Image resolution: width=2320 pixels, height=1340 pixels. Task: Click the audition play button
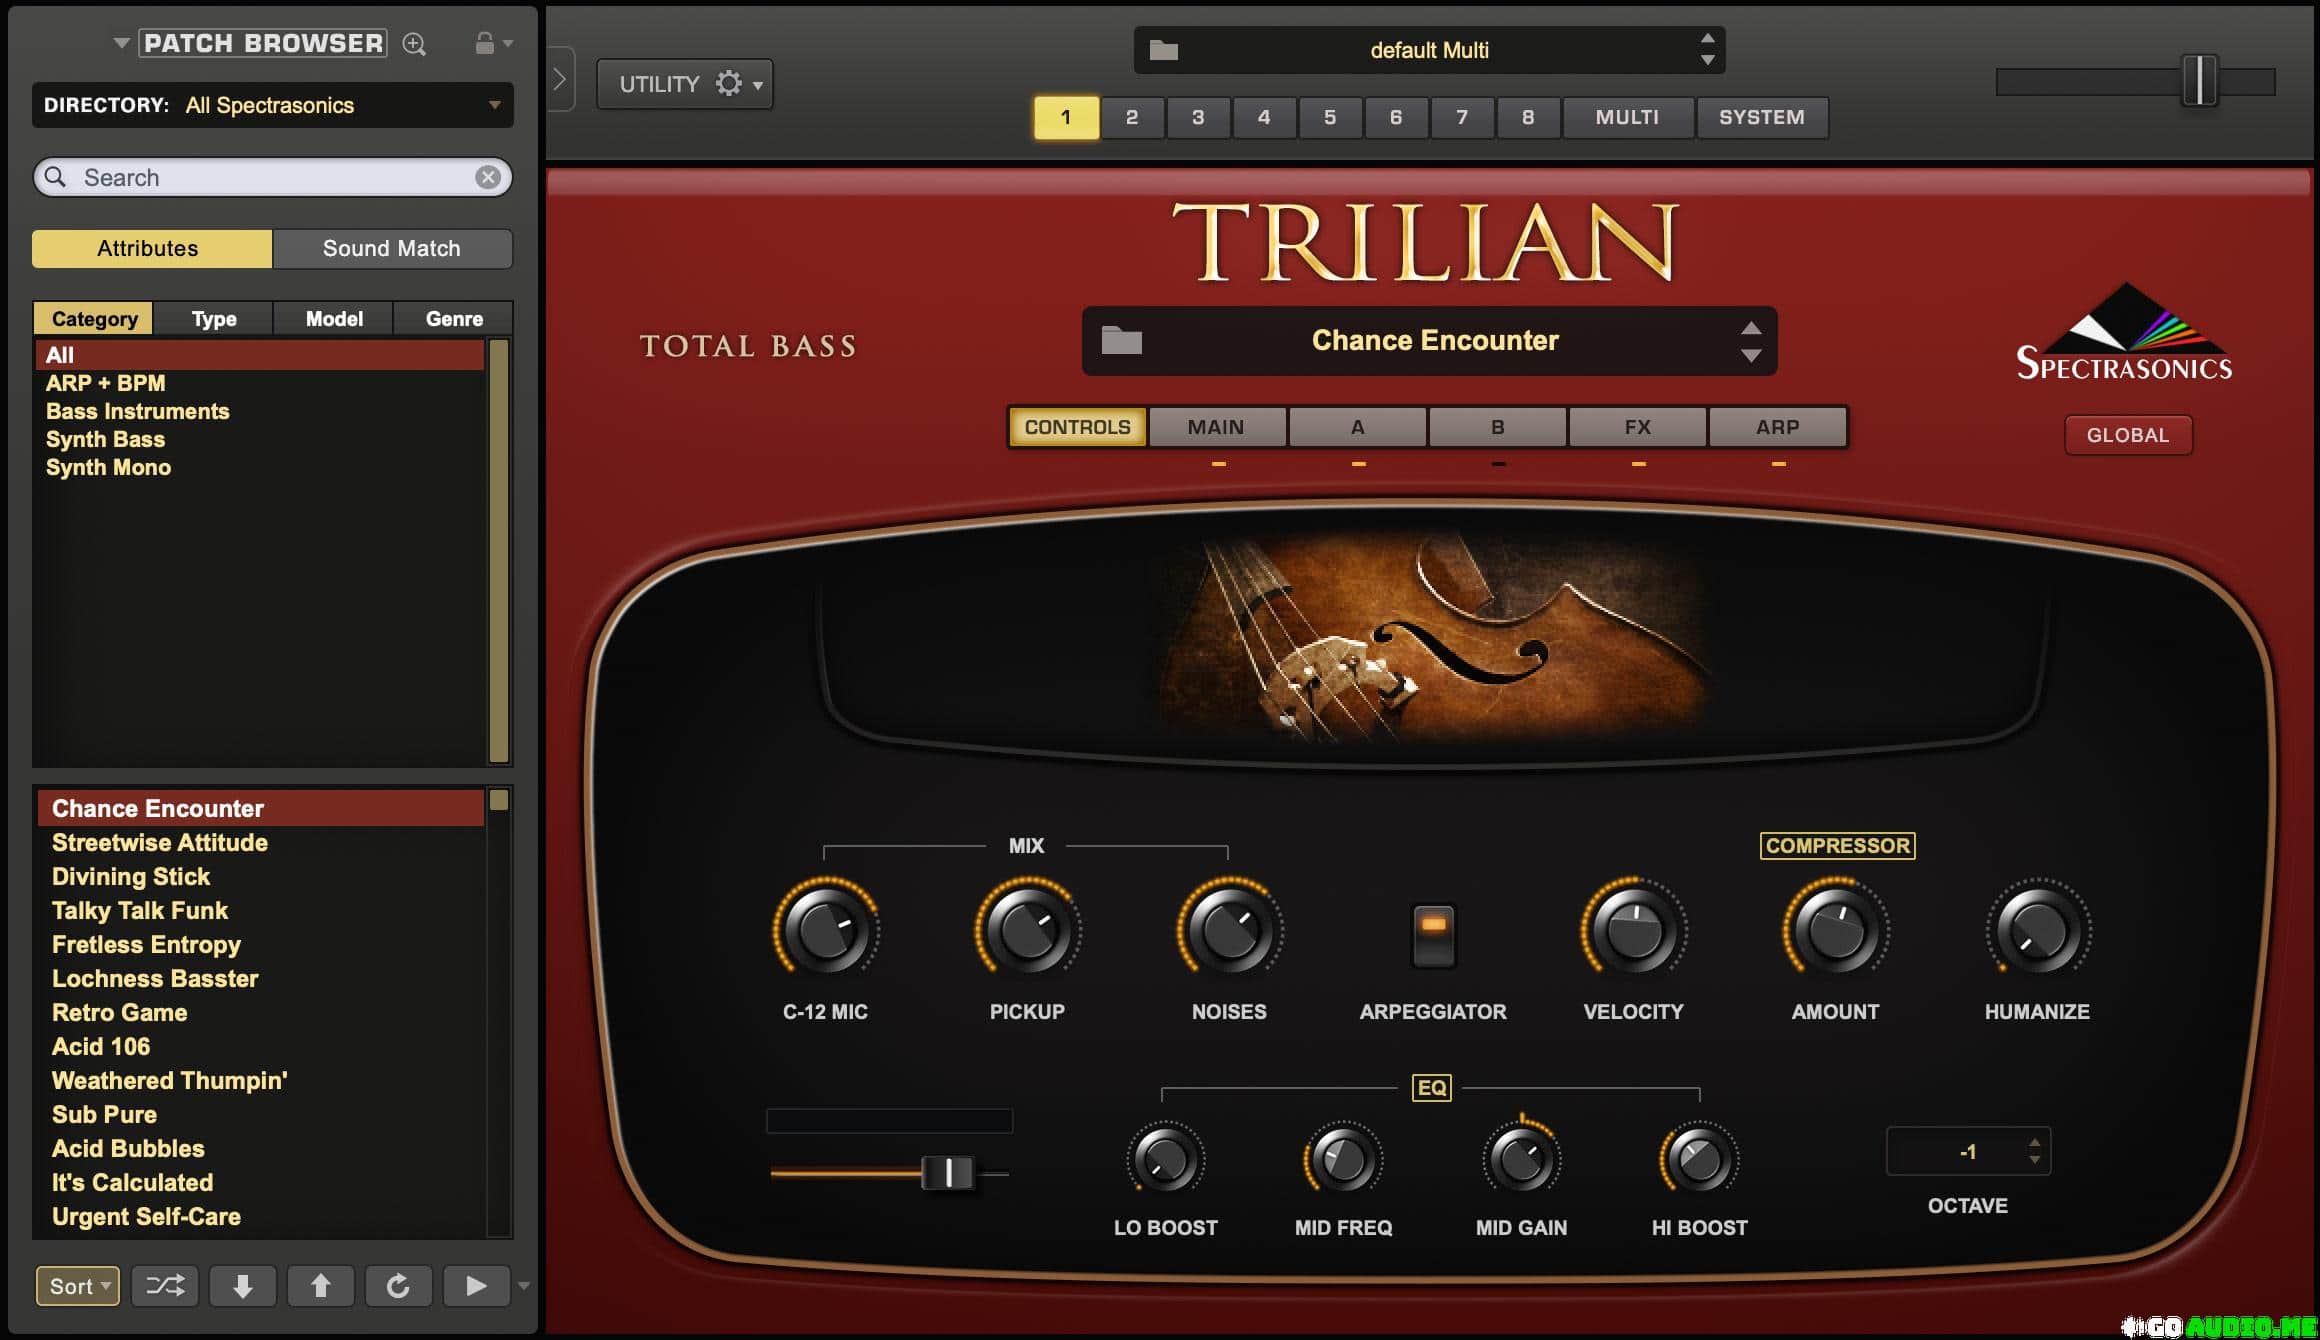point(476,1285)
